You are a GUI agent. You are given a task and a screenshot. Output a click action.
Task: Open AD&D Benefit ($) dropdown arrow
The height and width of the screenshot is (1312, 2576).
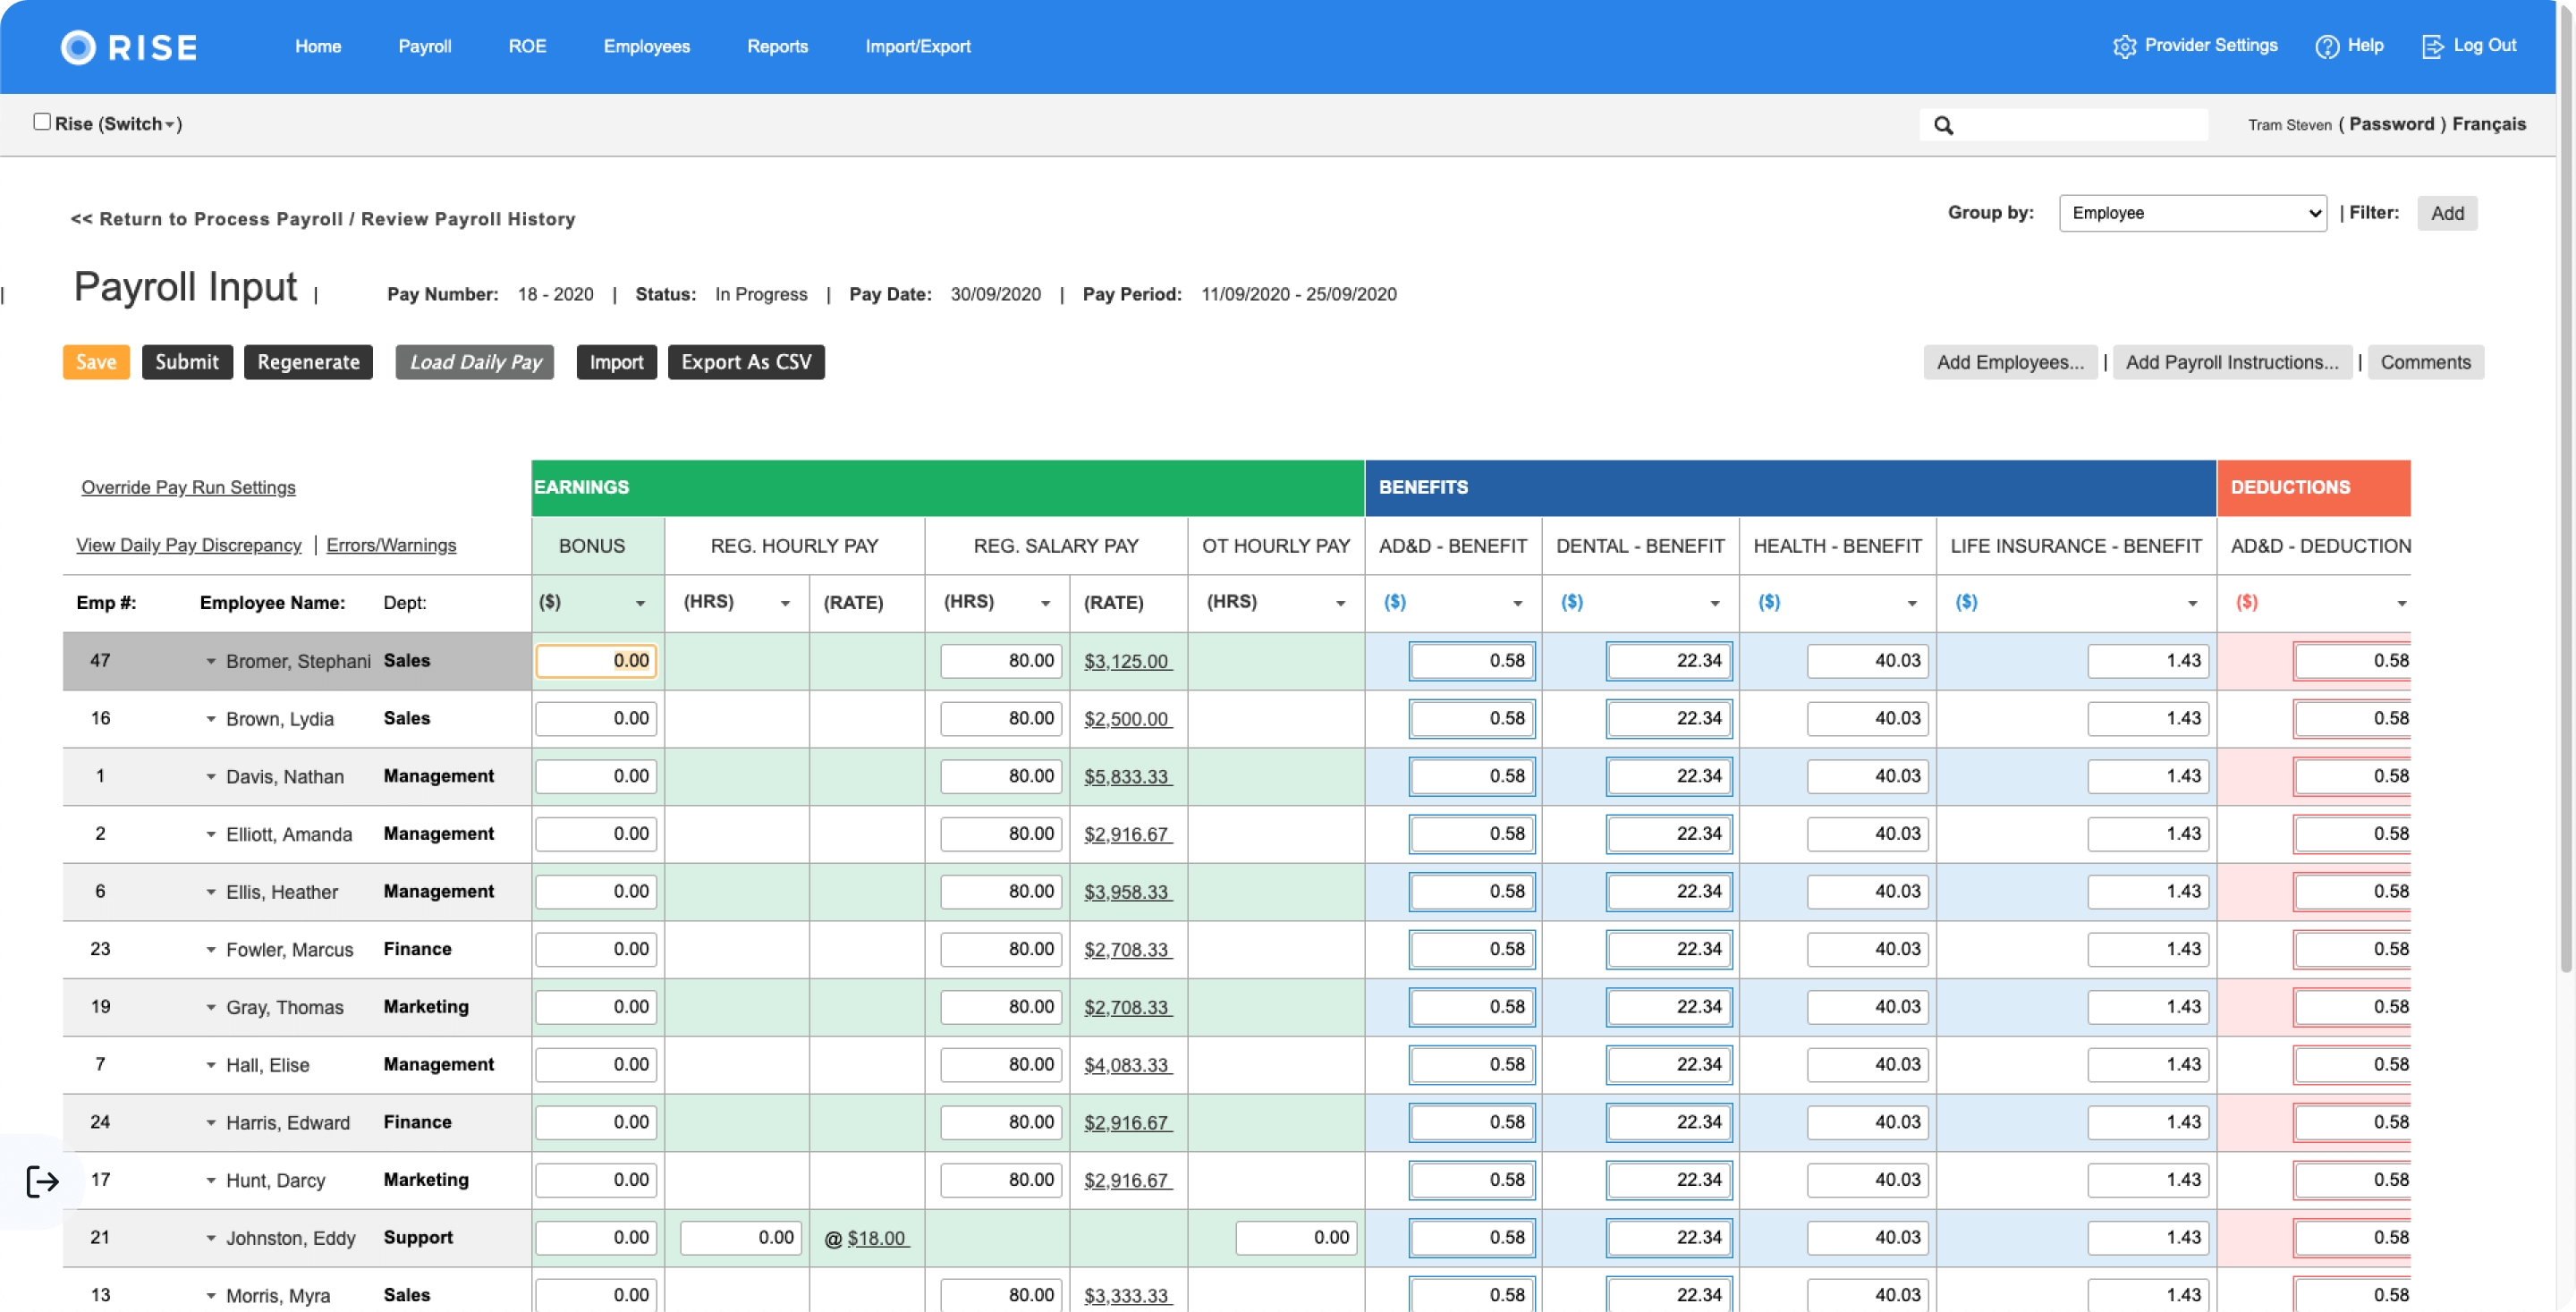[1517, 603]
